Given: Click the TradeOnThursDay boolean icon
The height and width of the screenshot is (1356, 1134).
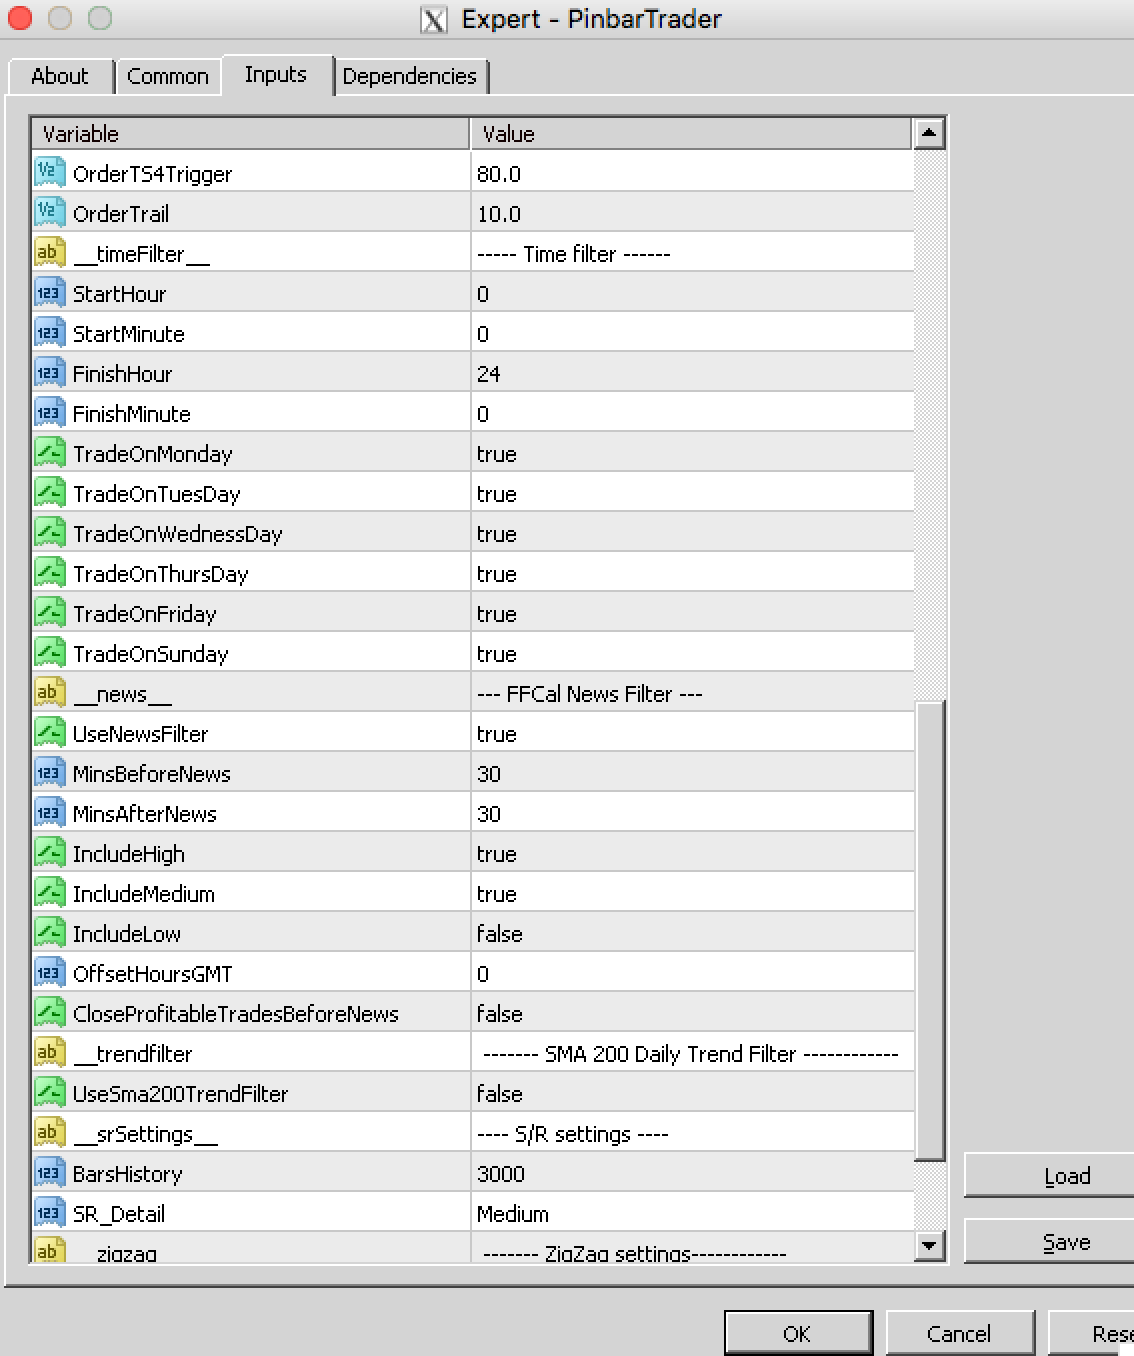Looking at the screenshot, I should coord(49,572).
